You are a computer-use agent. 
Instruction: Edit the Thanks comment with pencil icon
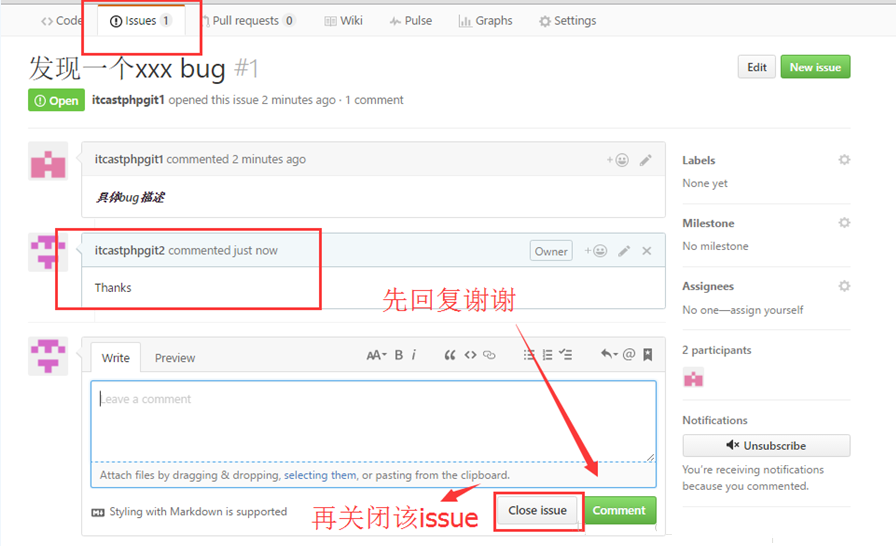(624, 251)
